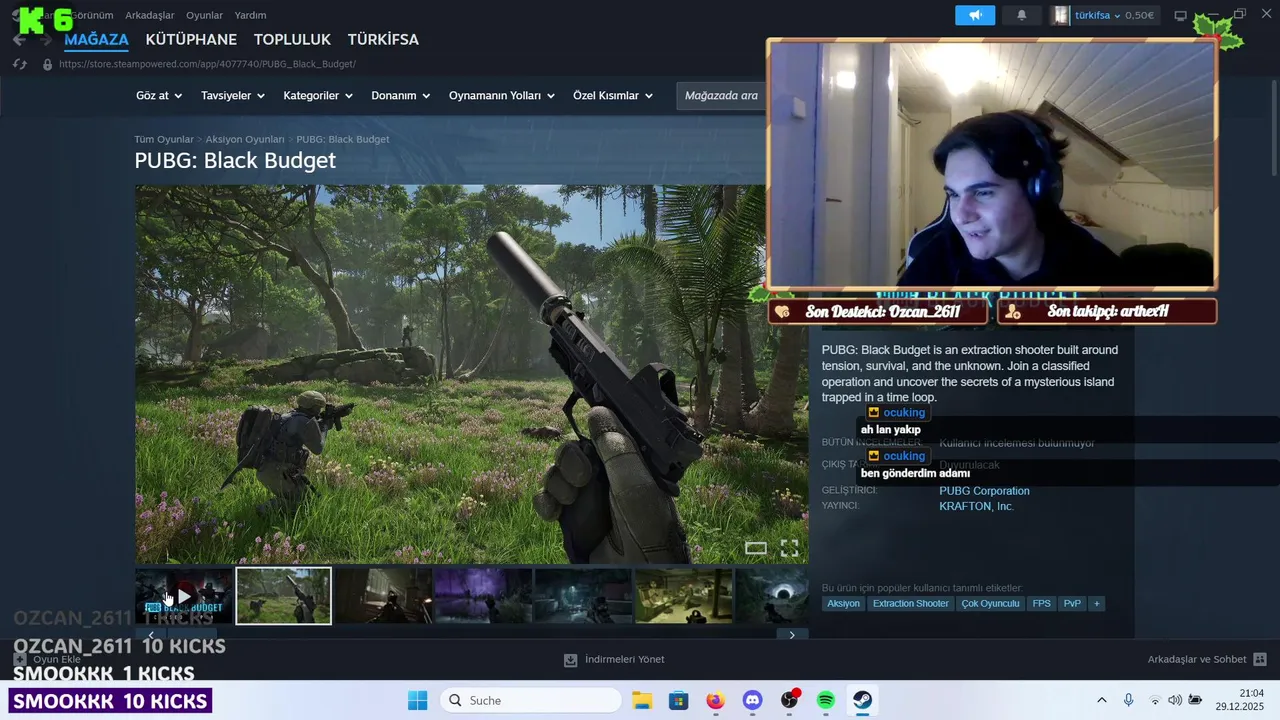
Task: Click the İndirmeleri Yönet label
Action: tap(624, 660)
